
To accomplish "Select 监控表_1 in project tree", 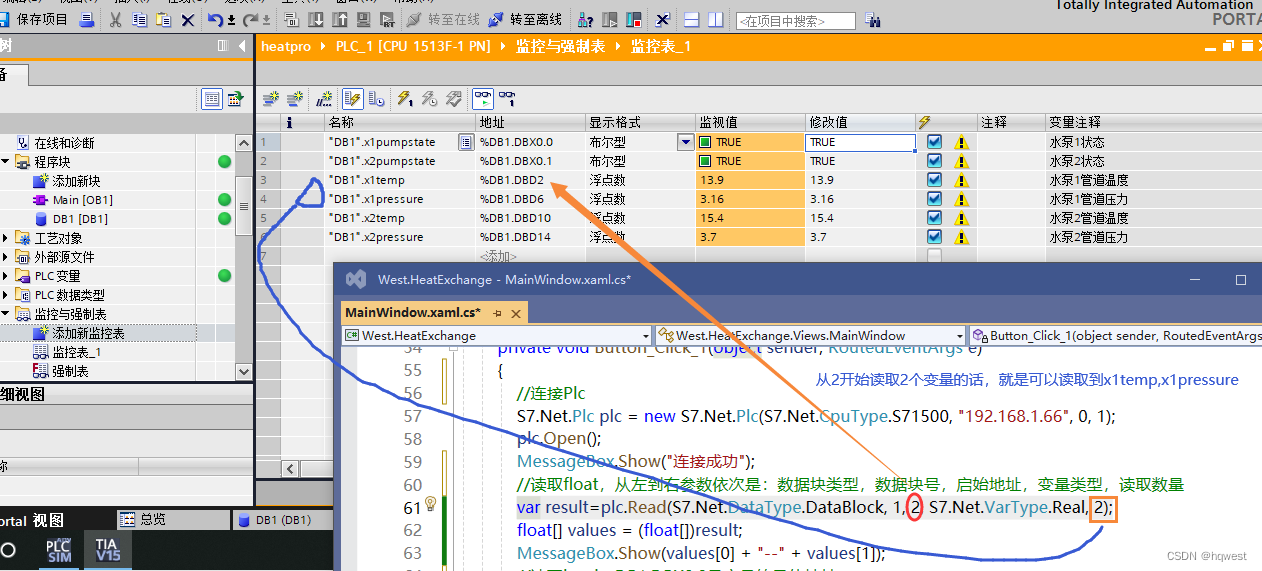I will (x=76, y=352).
